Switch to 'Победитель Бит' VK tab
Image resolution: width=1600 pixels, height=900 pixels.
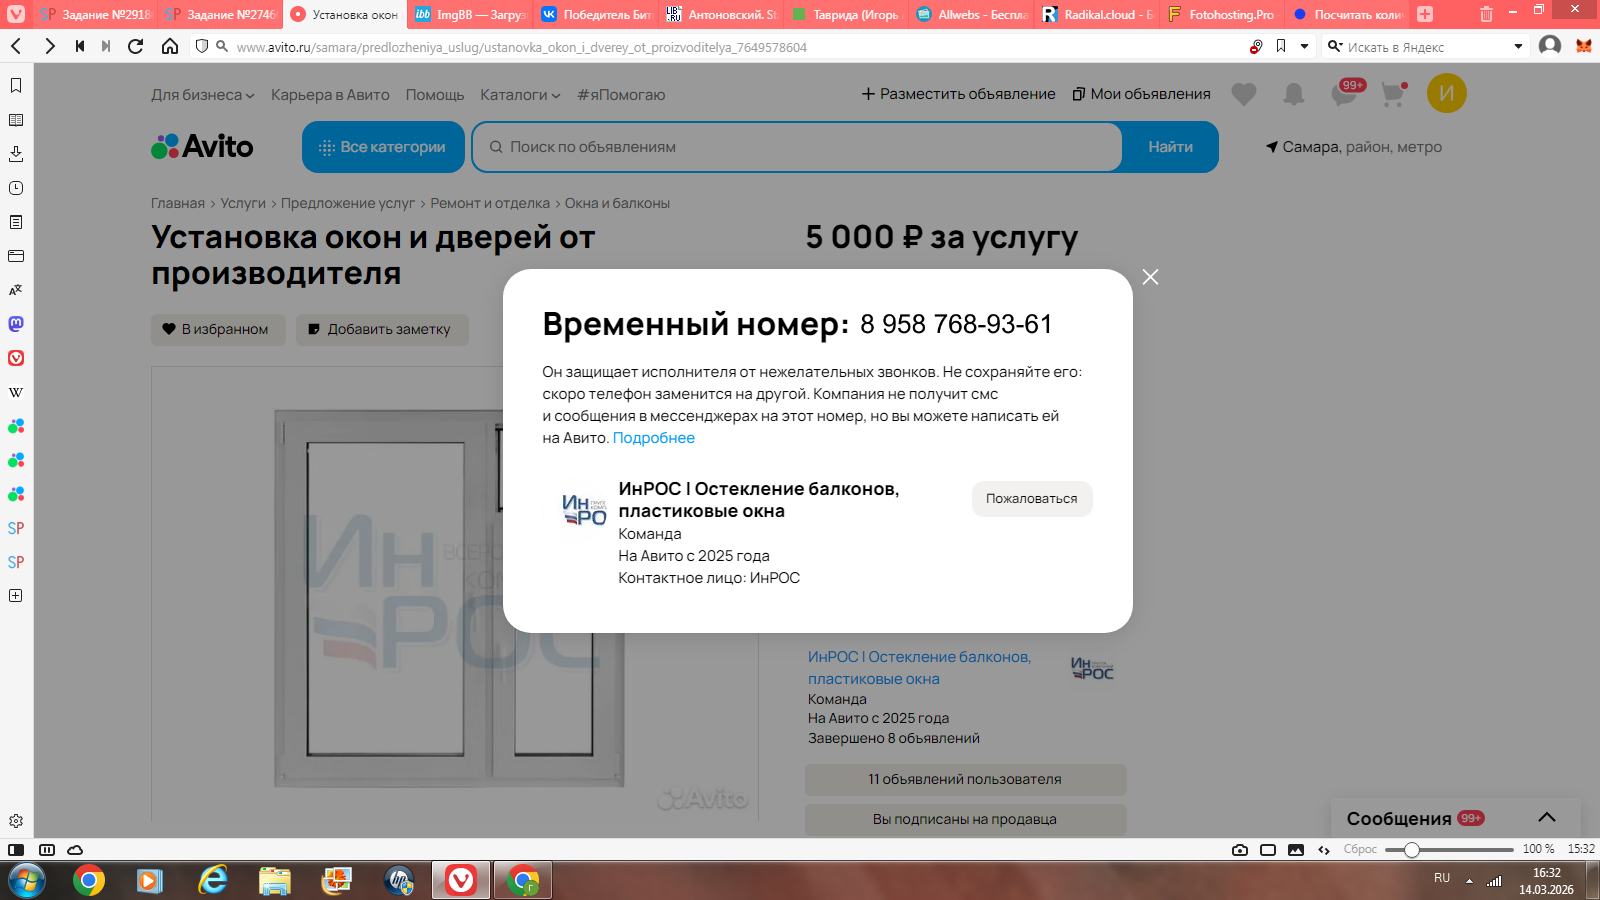click(596, 14)
